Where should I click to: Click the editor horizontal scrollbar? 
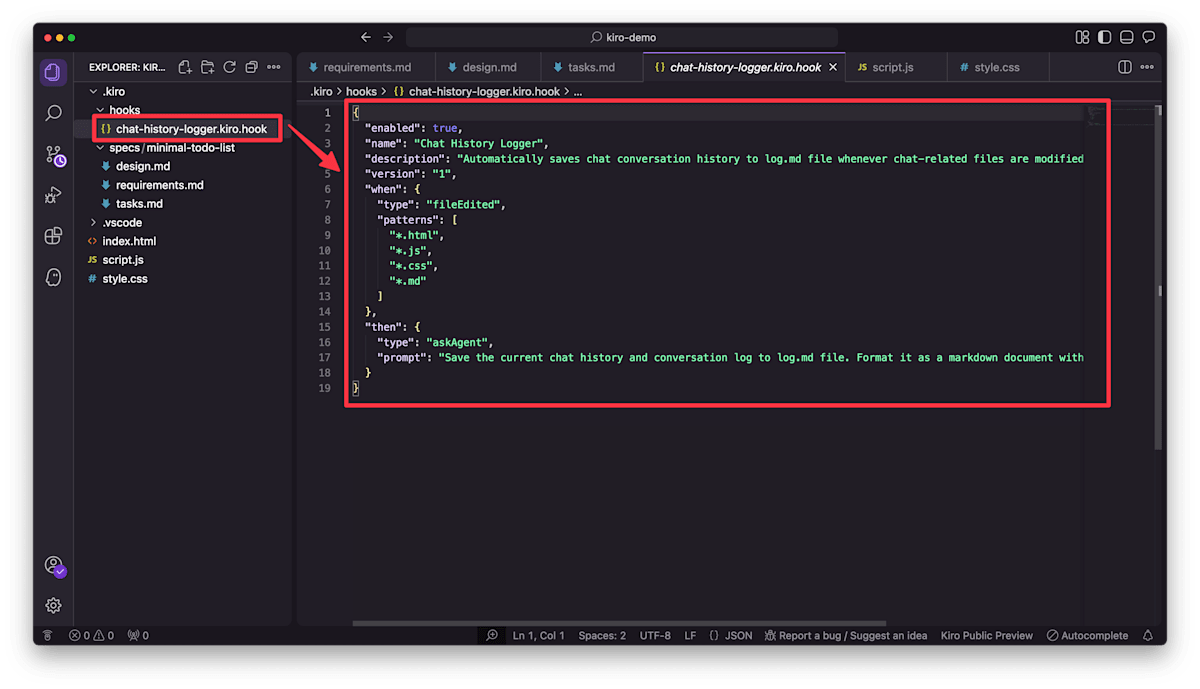619,623
